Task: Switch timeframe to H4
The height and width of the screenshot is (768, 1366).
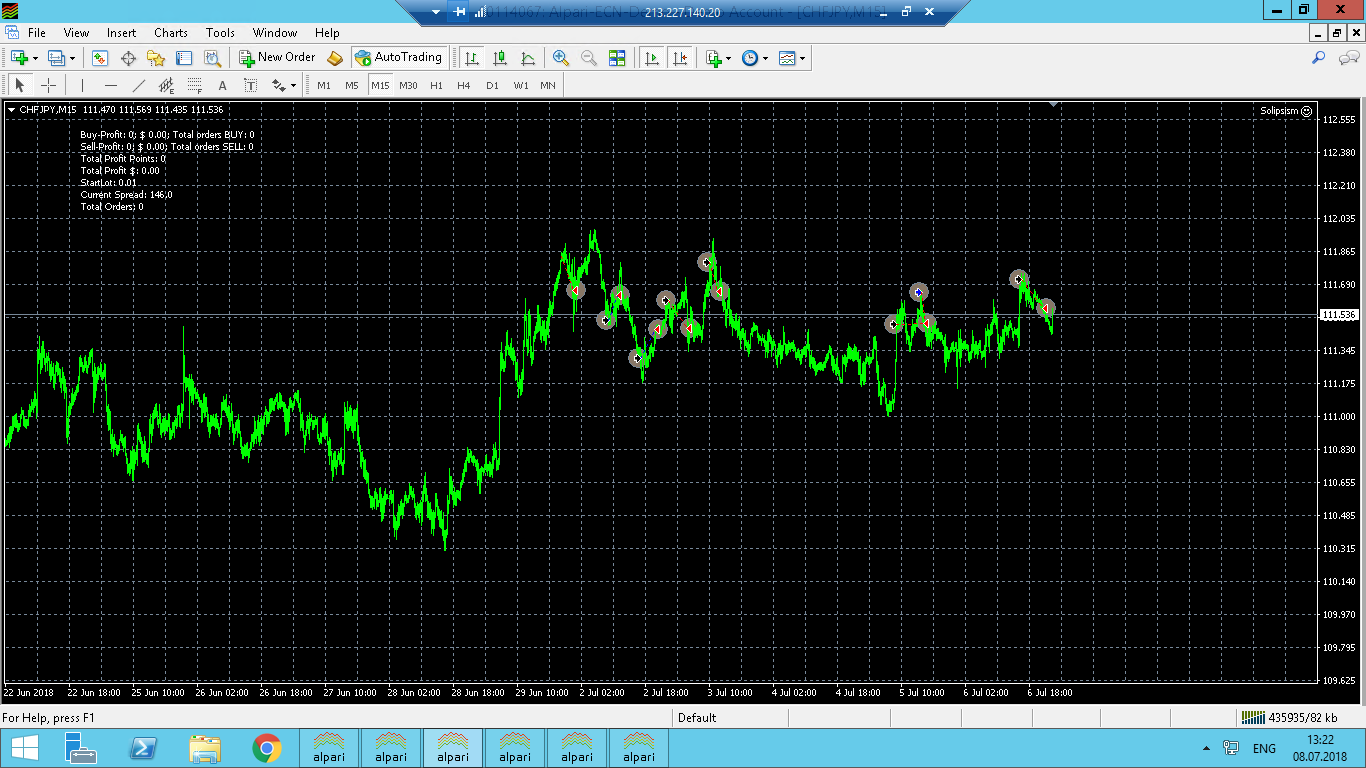Action: (x=463, y=85)
